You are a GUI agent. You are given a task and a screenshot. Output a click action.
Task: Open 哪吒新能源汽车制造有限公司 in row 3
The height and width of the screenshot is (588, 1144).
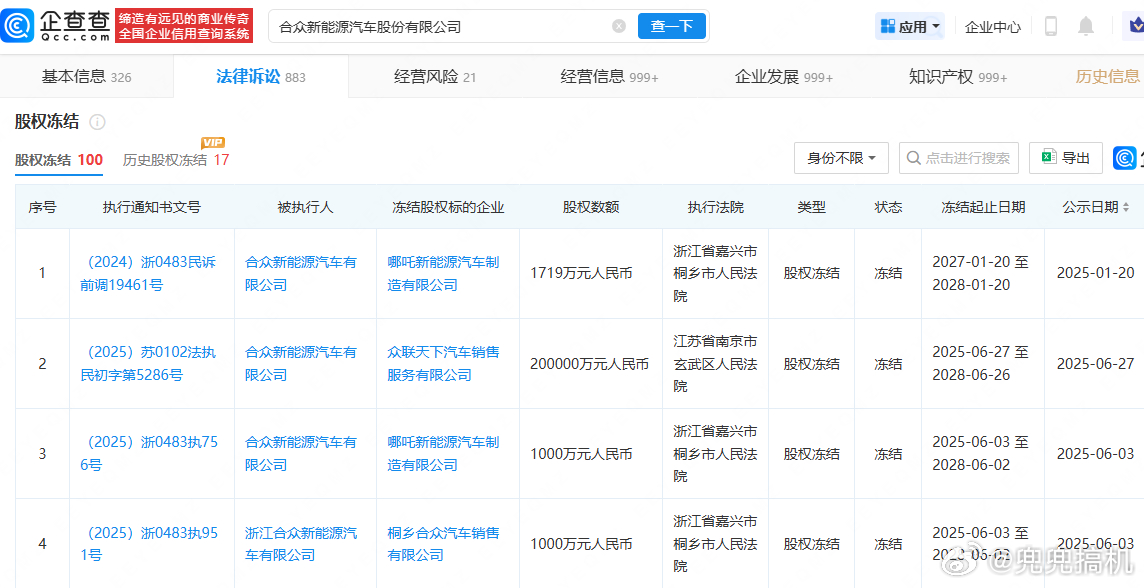coord(444,453)
